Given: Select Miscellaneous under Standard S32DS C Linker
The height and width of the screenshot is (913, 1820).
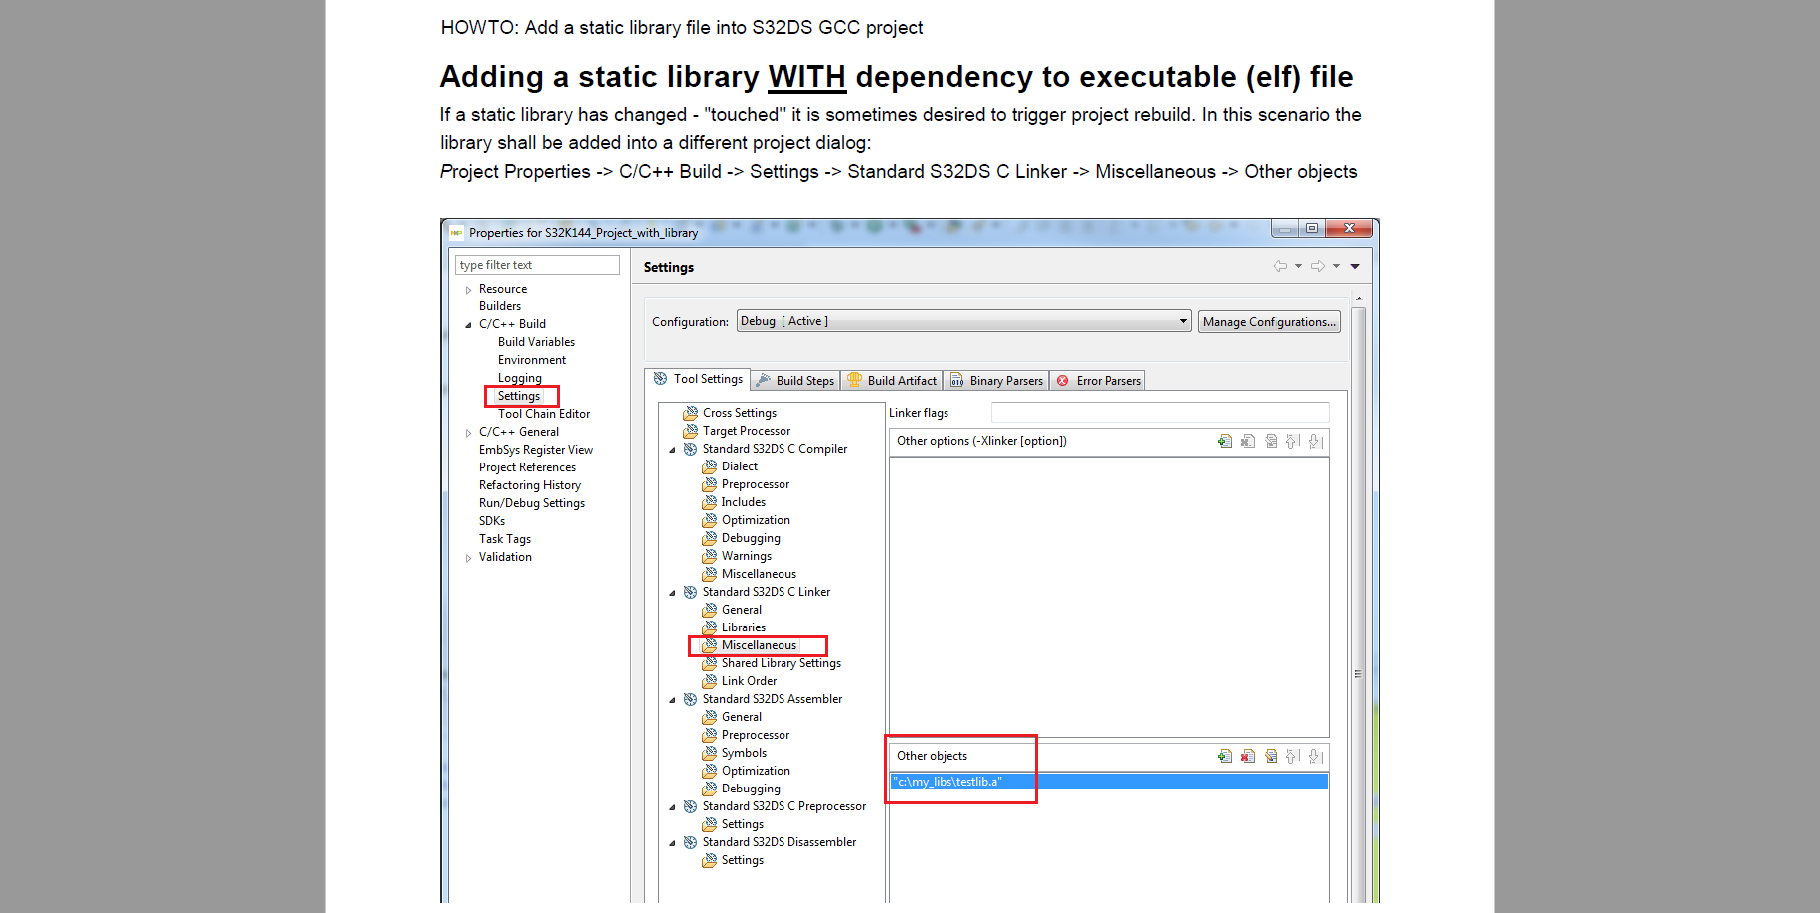Looking at the screenshot, I should (x=759, y=645).
